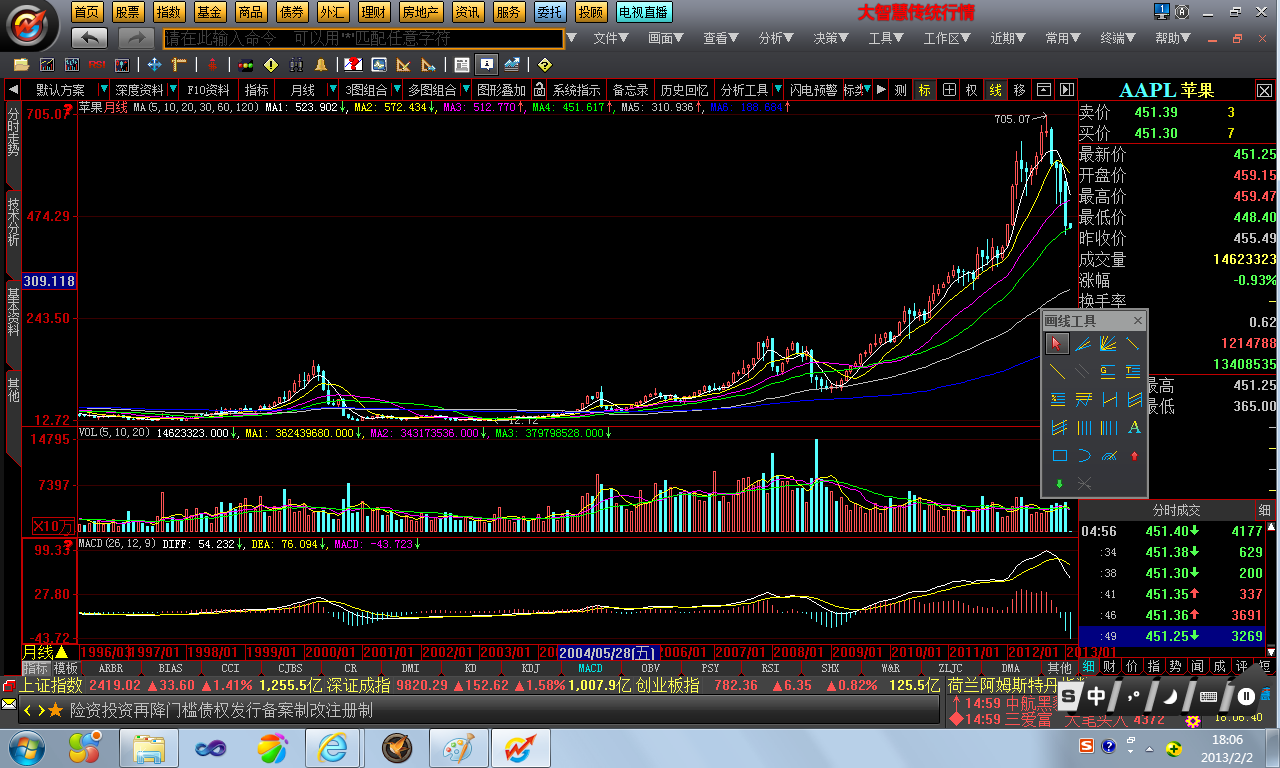Select the fan lines (Gann fan) drawing tool
Image resolution: width=1280 pixels, height=768 pixels.
click(x=1108, y=344)
